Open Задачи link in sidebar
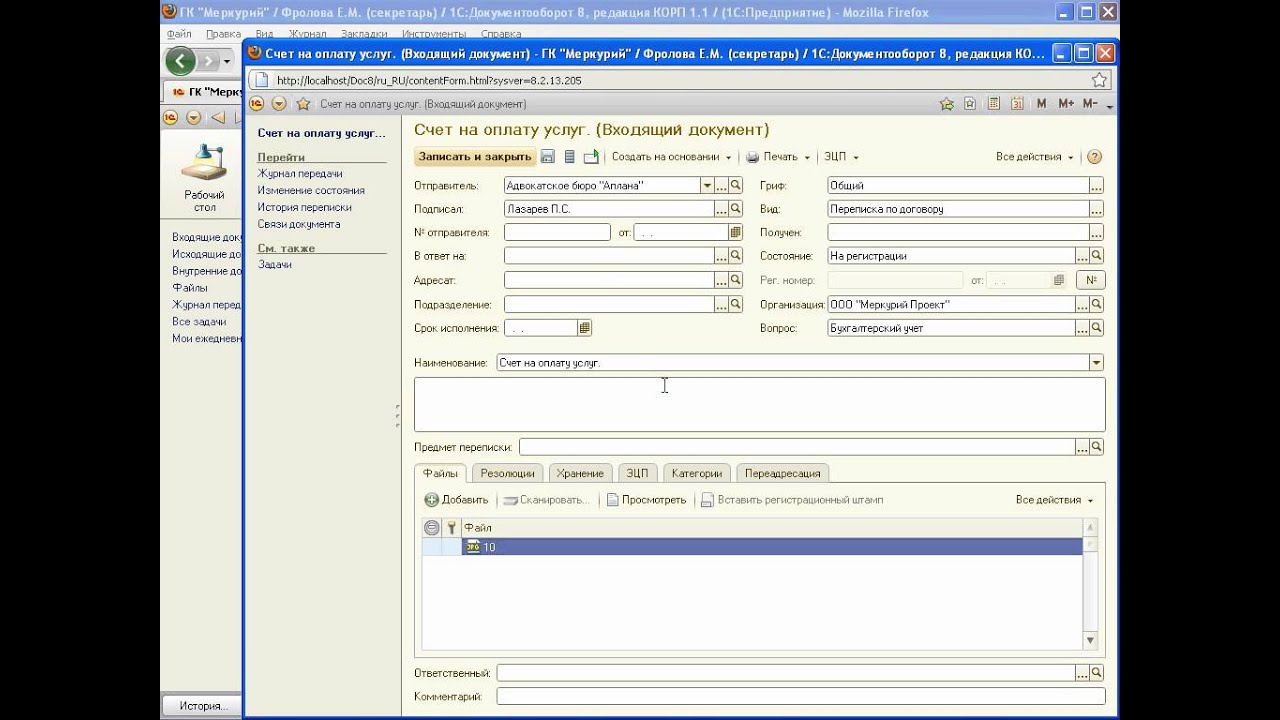This screenshot has width=1280, height=720. pos(275,264)
